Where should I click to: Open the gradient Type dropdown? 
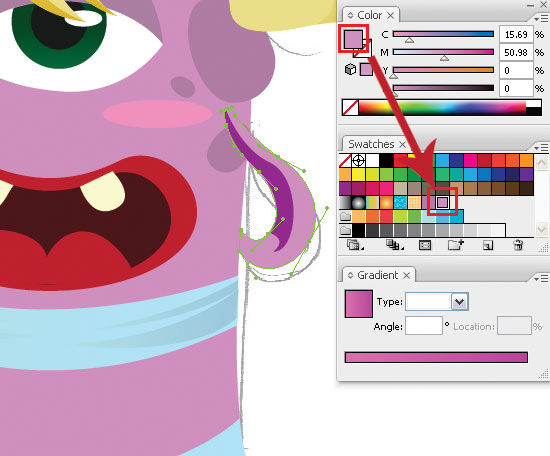460,302
